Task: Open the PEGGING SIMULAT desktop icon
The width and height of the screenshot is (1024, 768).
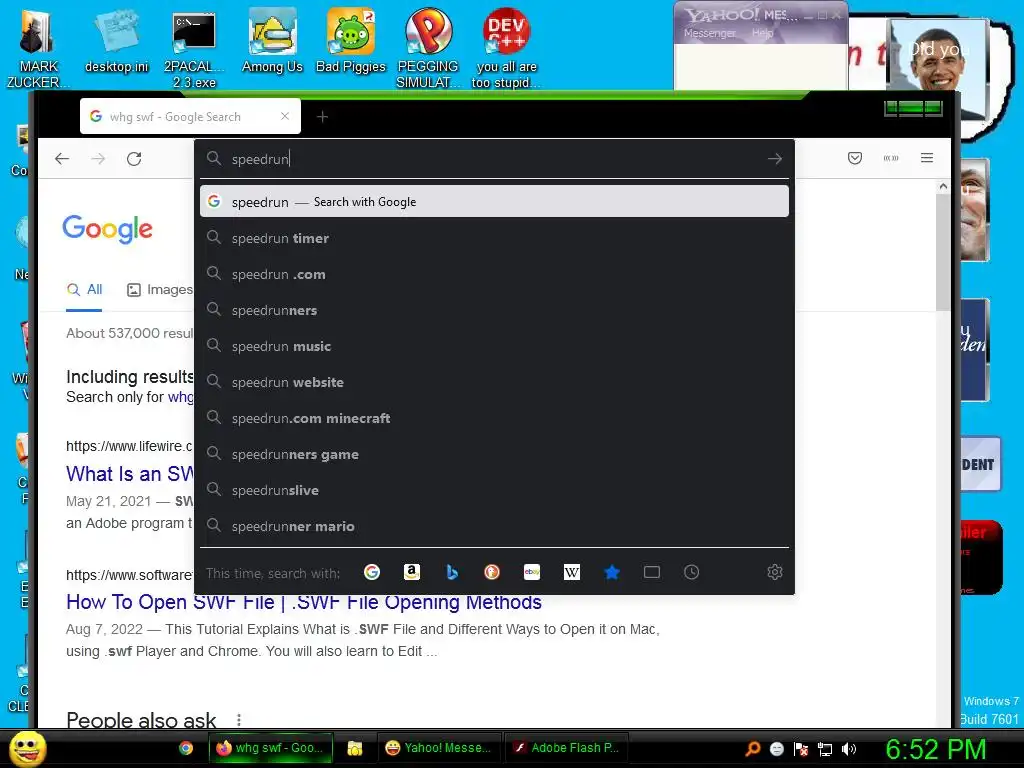Action: (x=428, y=48)
